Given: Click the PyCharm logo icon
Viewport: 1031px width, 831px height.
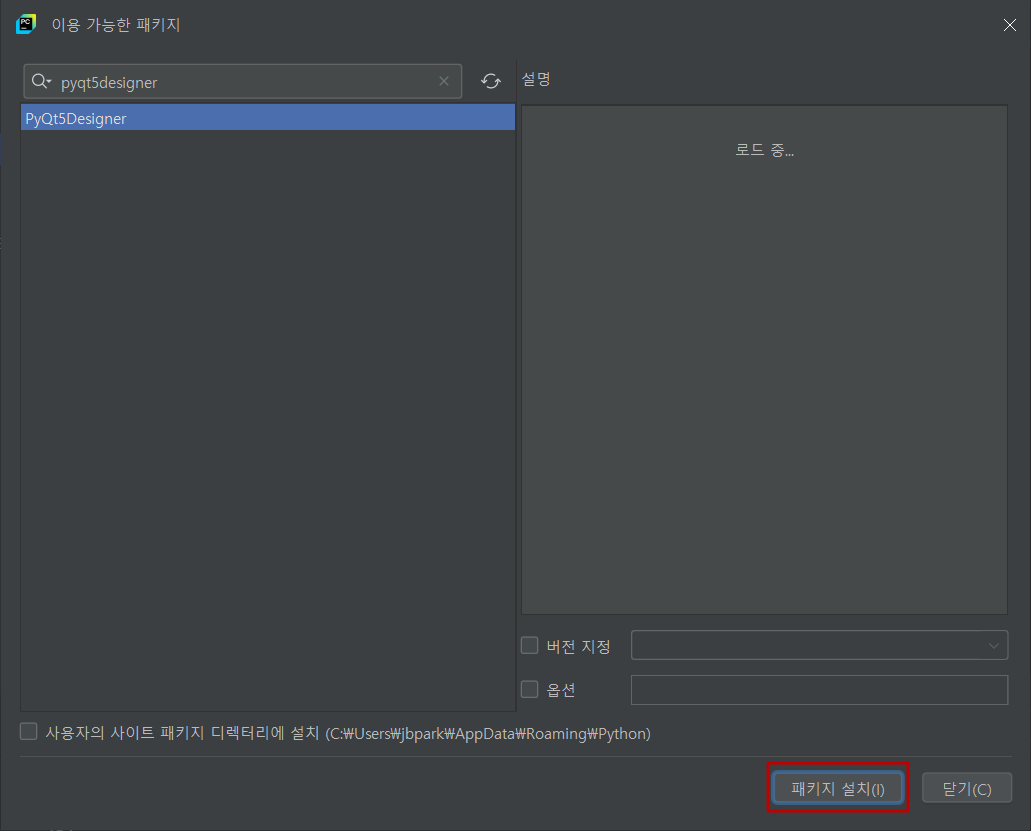Looking at the screenshot, I should [26, 24].
